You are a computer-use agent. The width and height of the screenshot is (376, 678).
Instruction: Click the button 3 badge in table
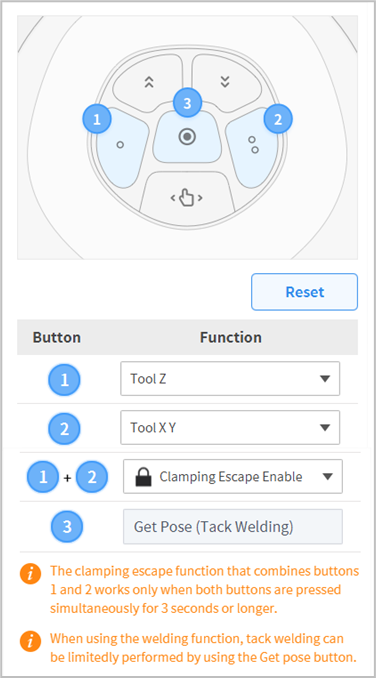67,527
